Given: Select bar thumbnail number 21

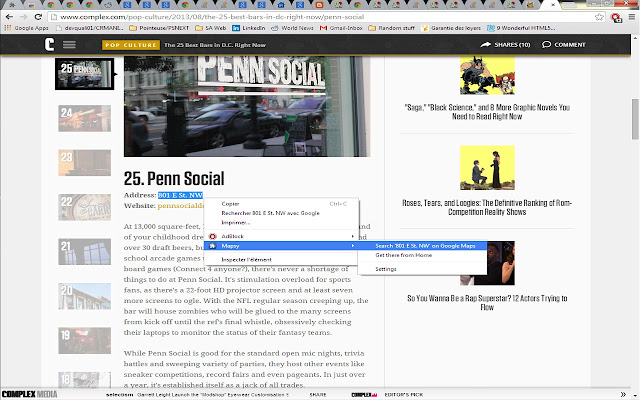Looking at the screenshot, I should point(84,252).
